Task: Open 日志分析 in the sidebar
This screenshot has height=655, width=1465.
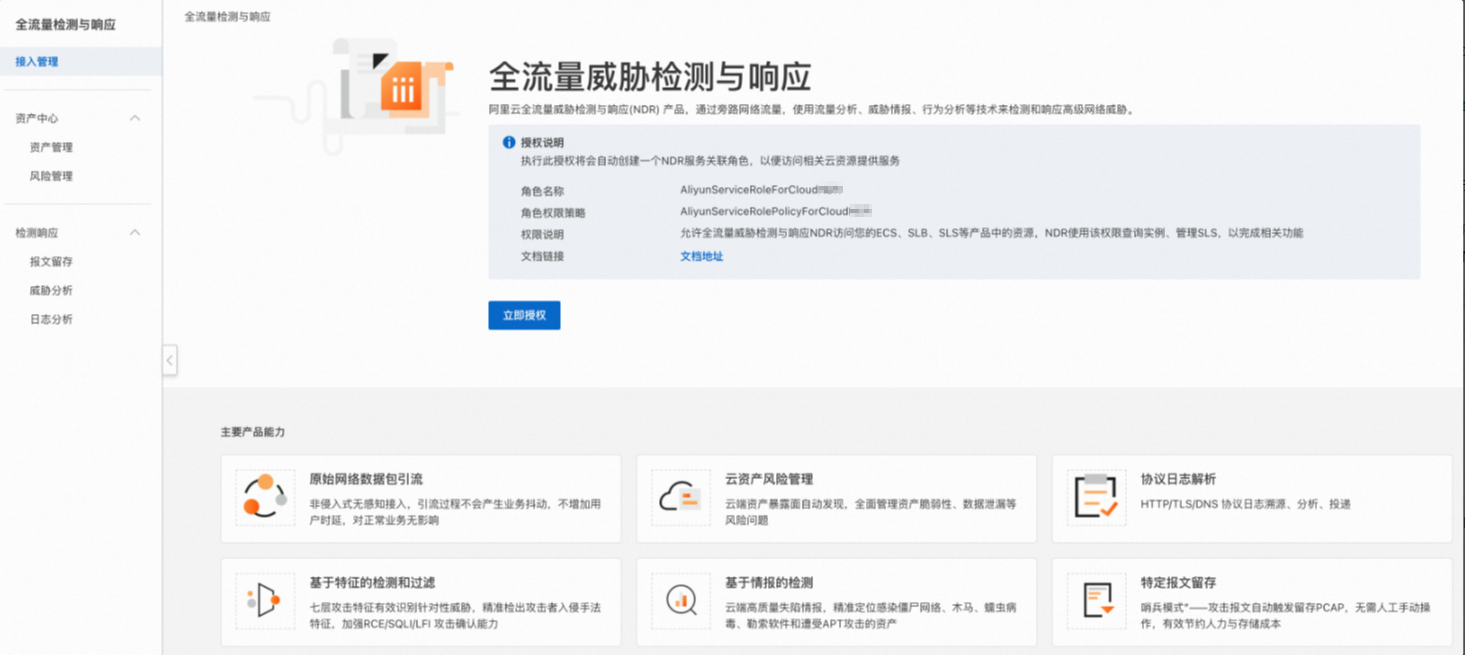Action: 51,319
